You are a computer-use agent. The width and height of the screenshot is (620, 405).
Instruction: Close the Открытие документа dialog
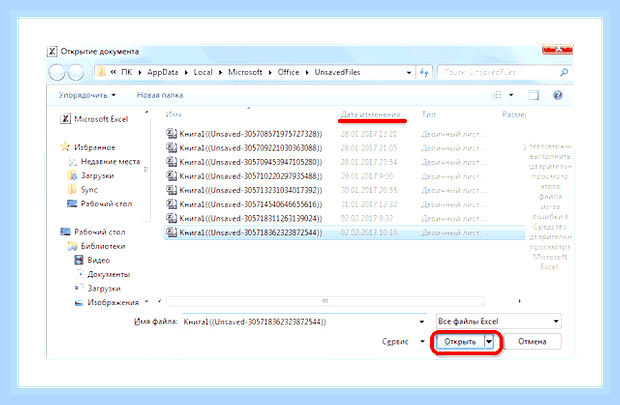pos(557,49)
